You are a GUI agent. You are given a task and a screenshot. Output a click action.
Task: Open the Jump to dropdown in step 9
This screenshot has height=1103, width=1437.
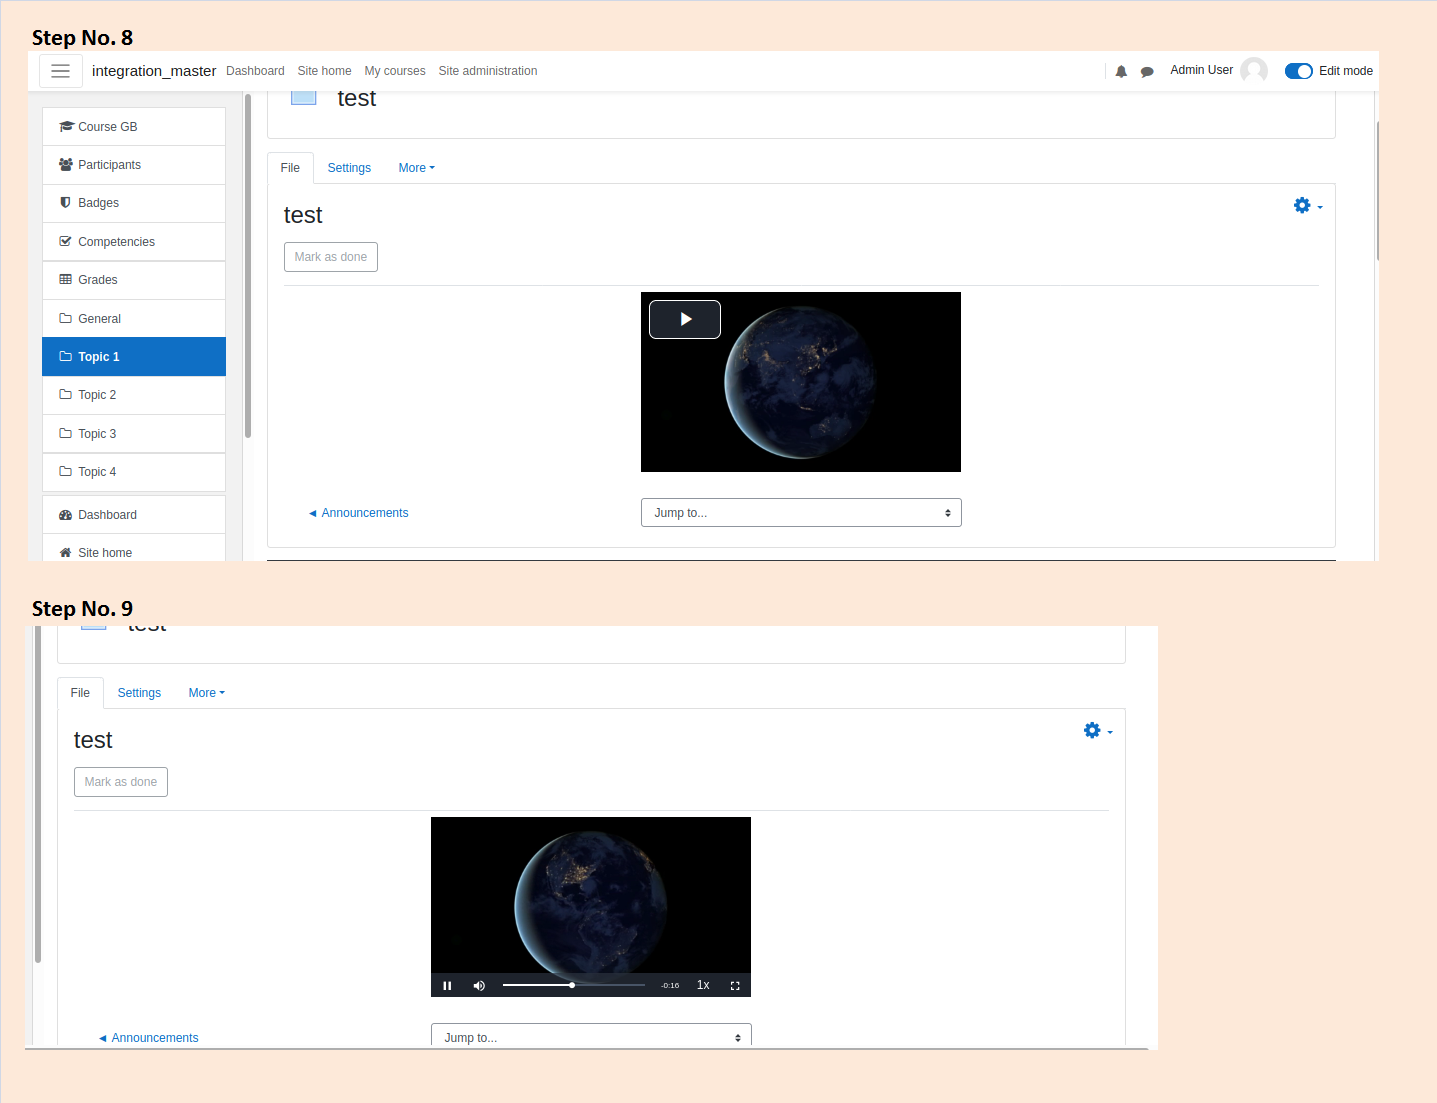[x=591, y=1036]
